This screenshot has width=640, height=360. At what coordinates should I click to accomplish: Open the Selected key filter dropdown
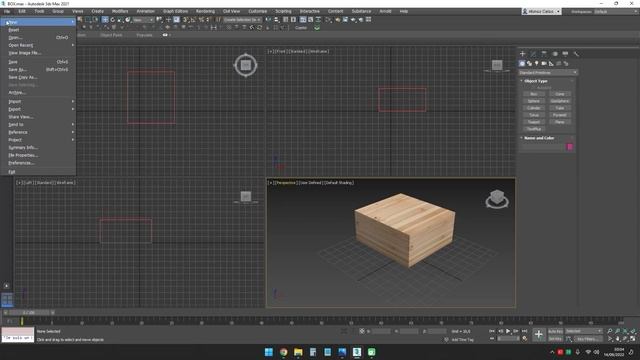[584, 331]
